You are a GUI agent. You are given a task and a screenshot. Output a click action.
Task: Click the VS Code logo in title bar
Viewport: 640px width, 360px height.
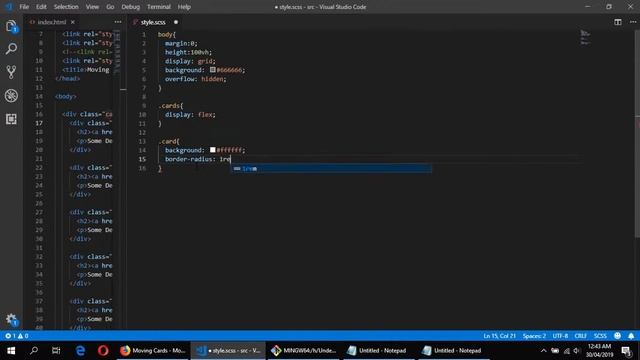[x=9, y=7]
